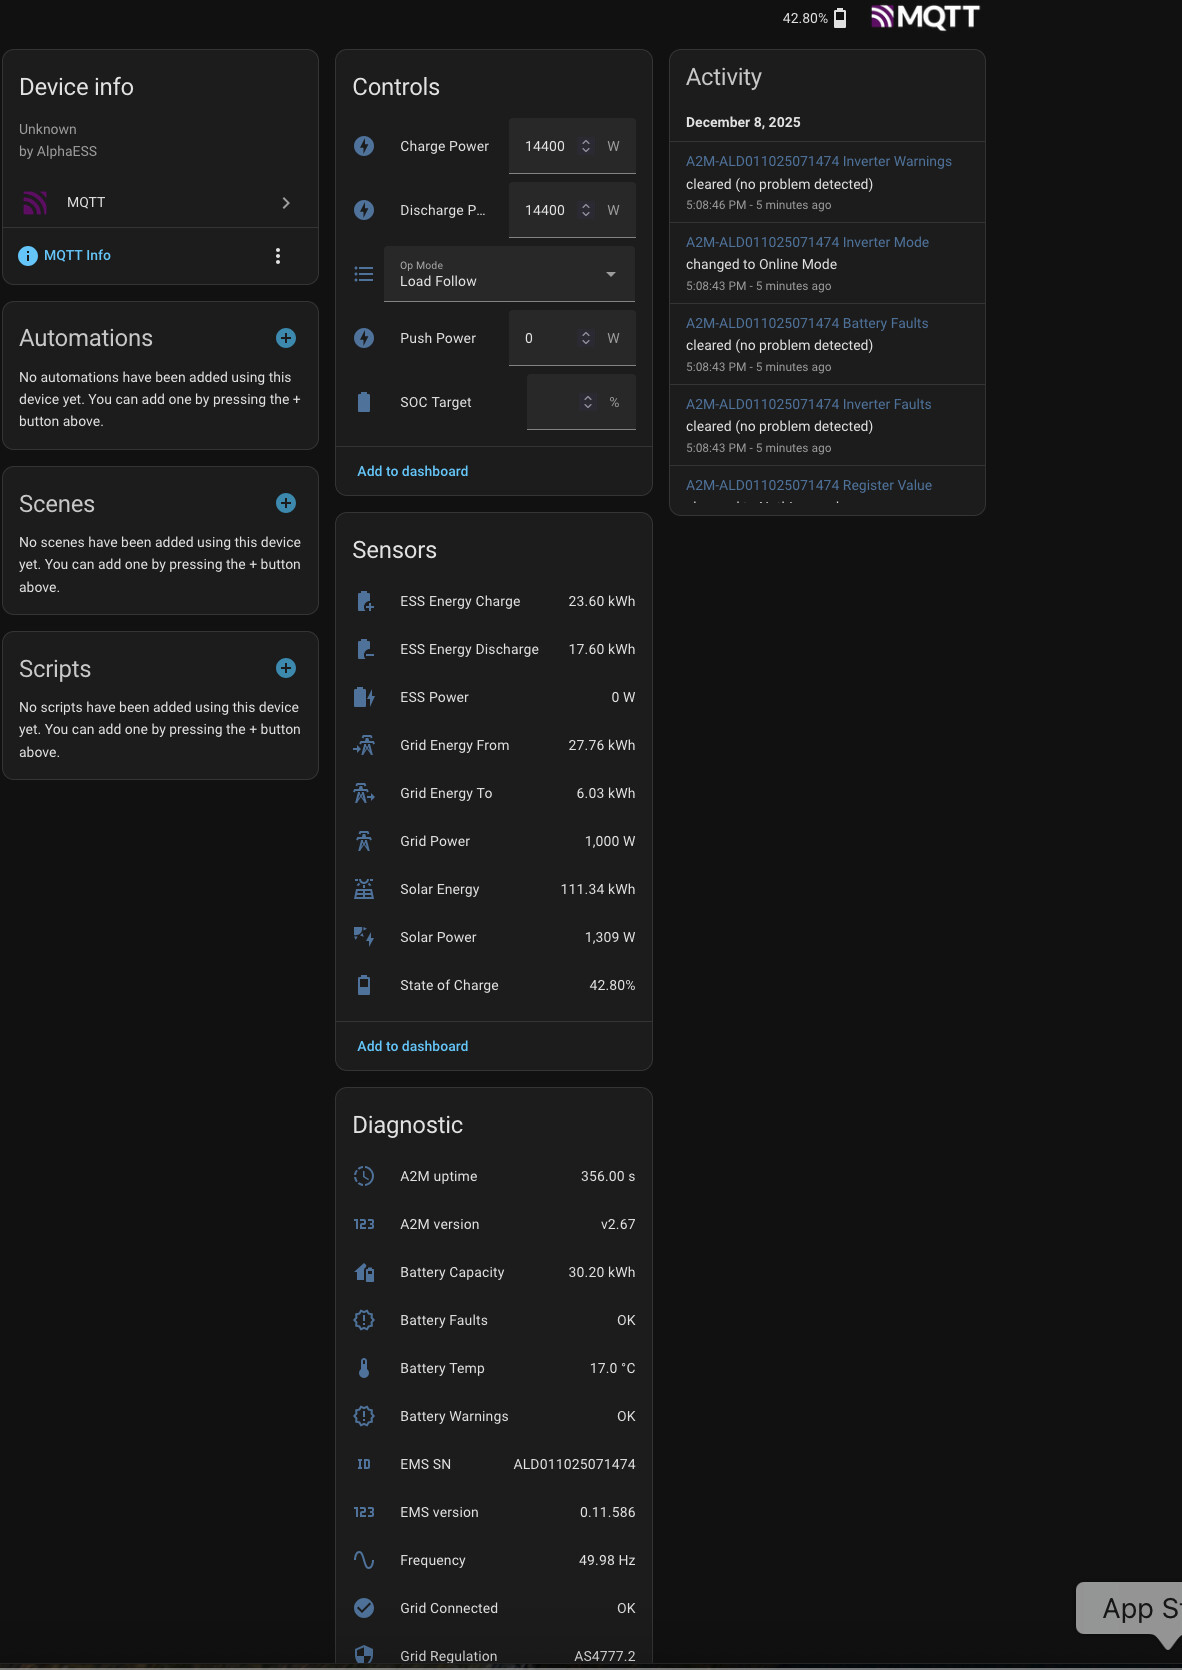This screenshot has height=1670, width=1182.
Task: Click Add to dashboard under Controls
Action: pyautogui.click(x=412, y=471)
